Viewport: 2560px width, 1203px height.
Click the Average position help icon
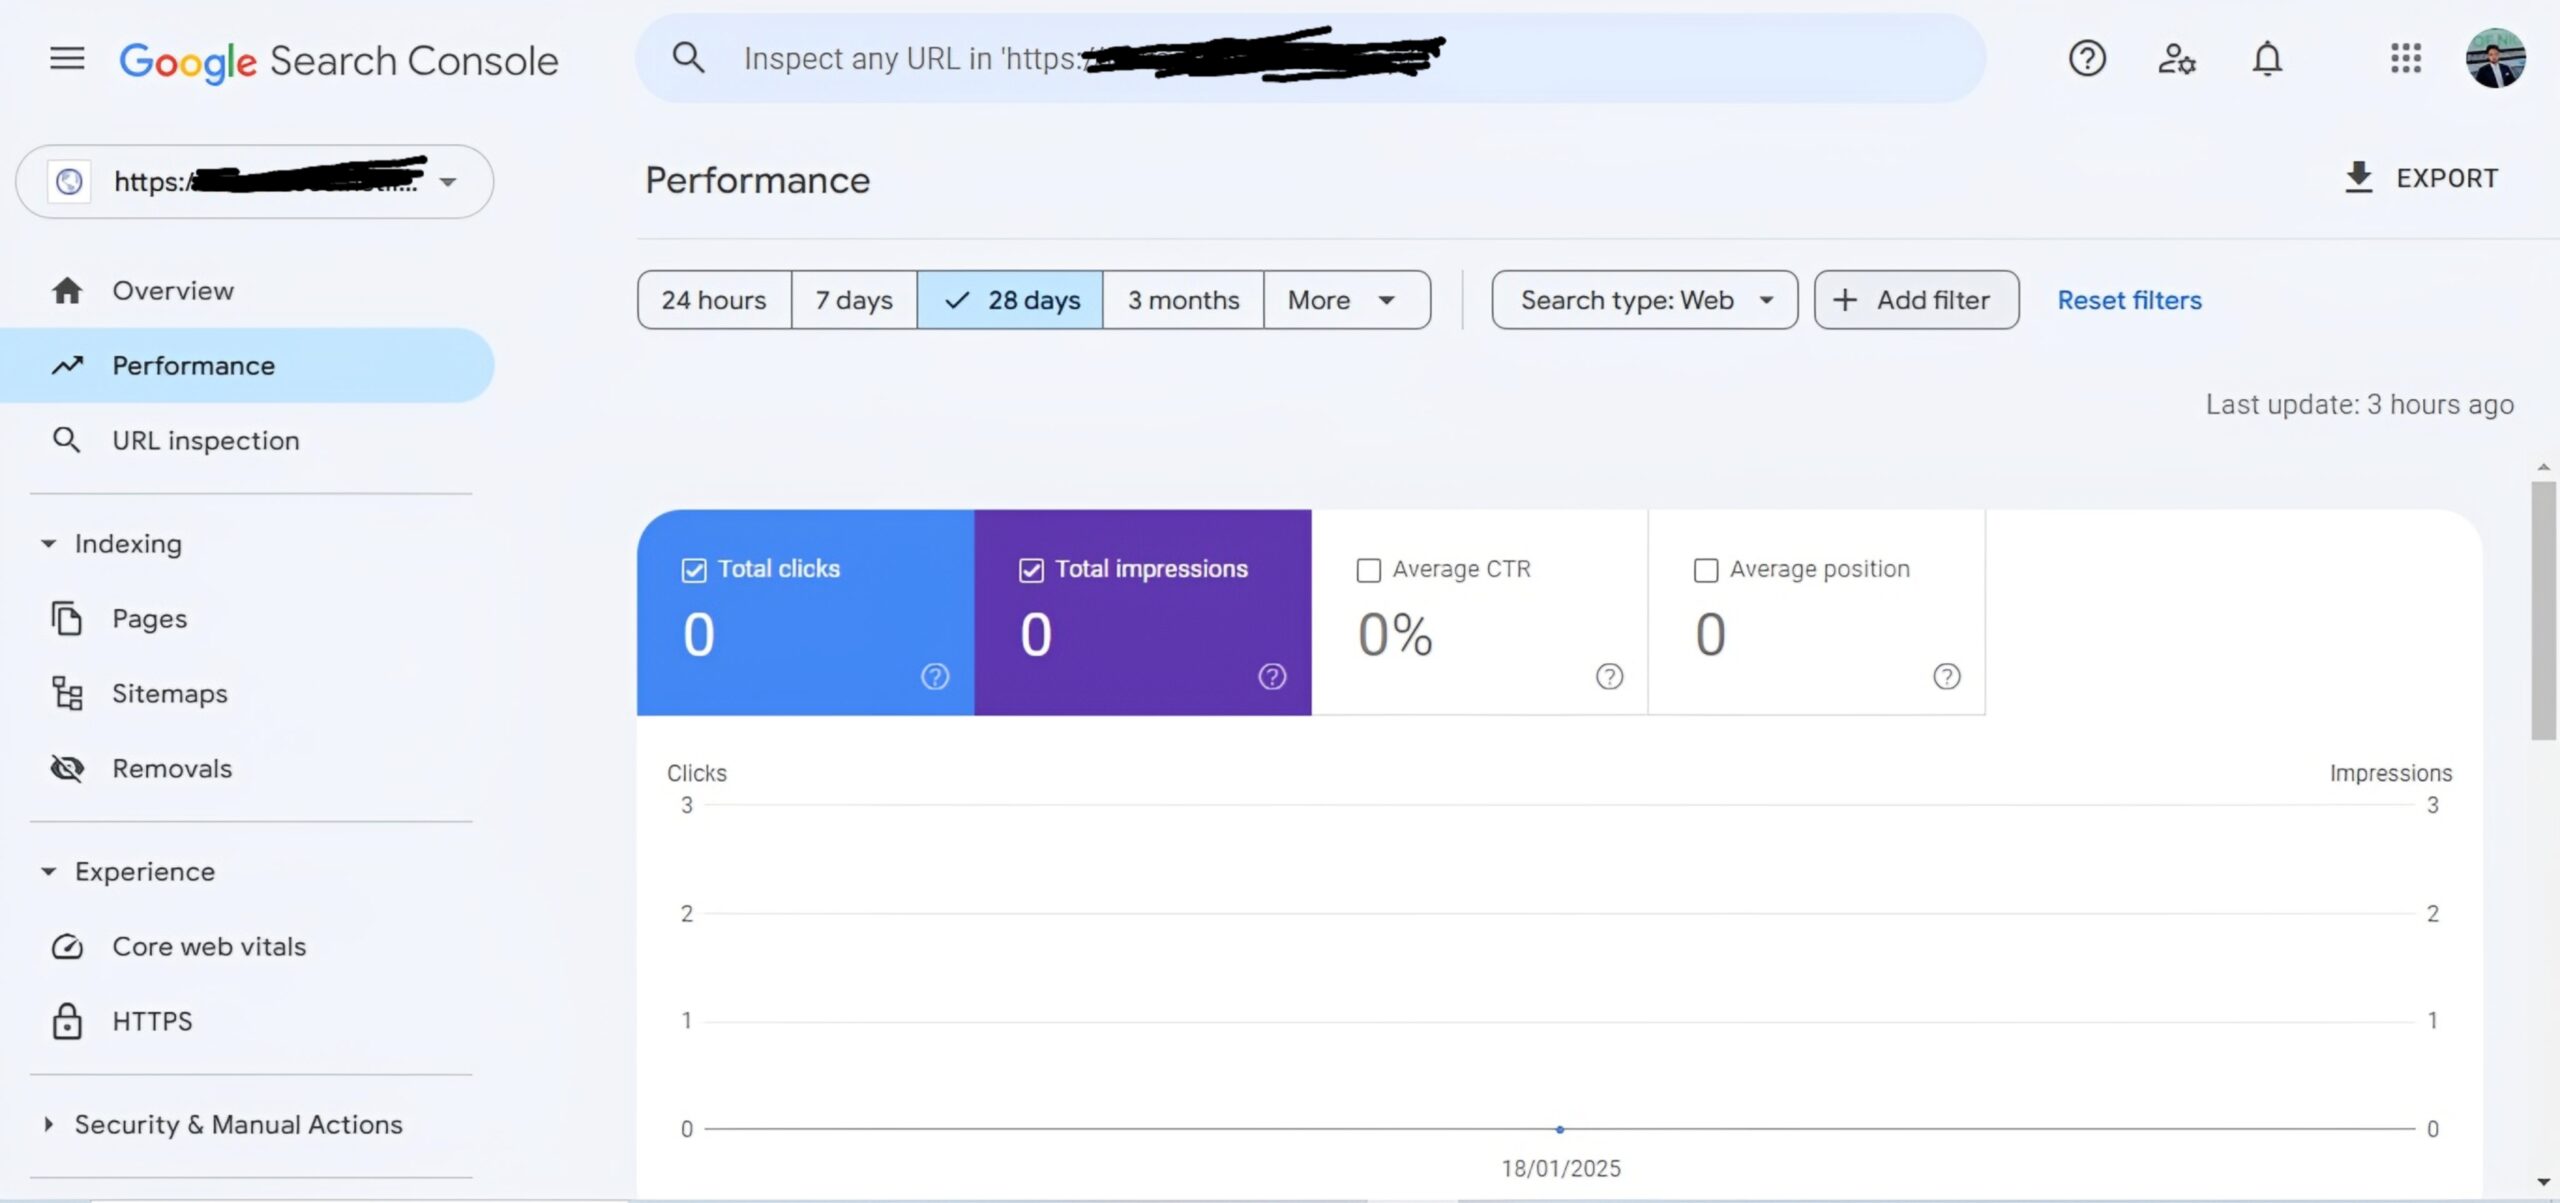(x=1946, y=677)
